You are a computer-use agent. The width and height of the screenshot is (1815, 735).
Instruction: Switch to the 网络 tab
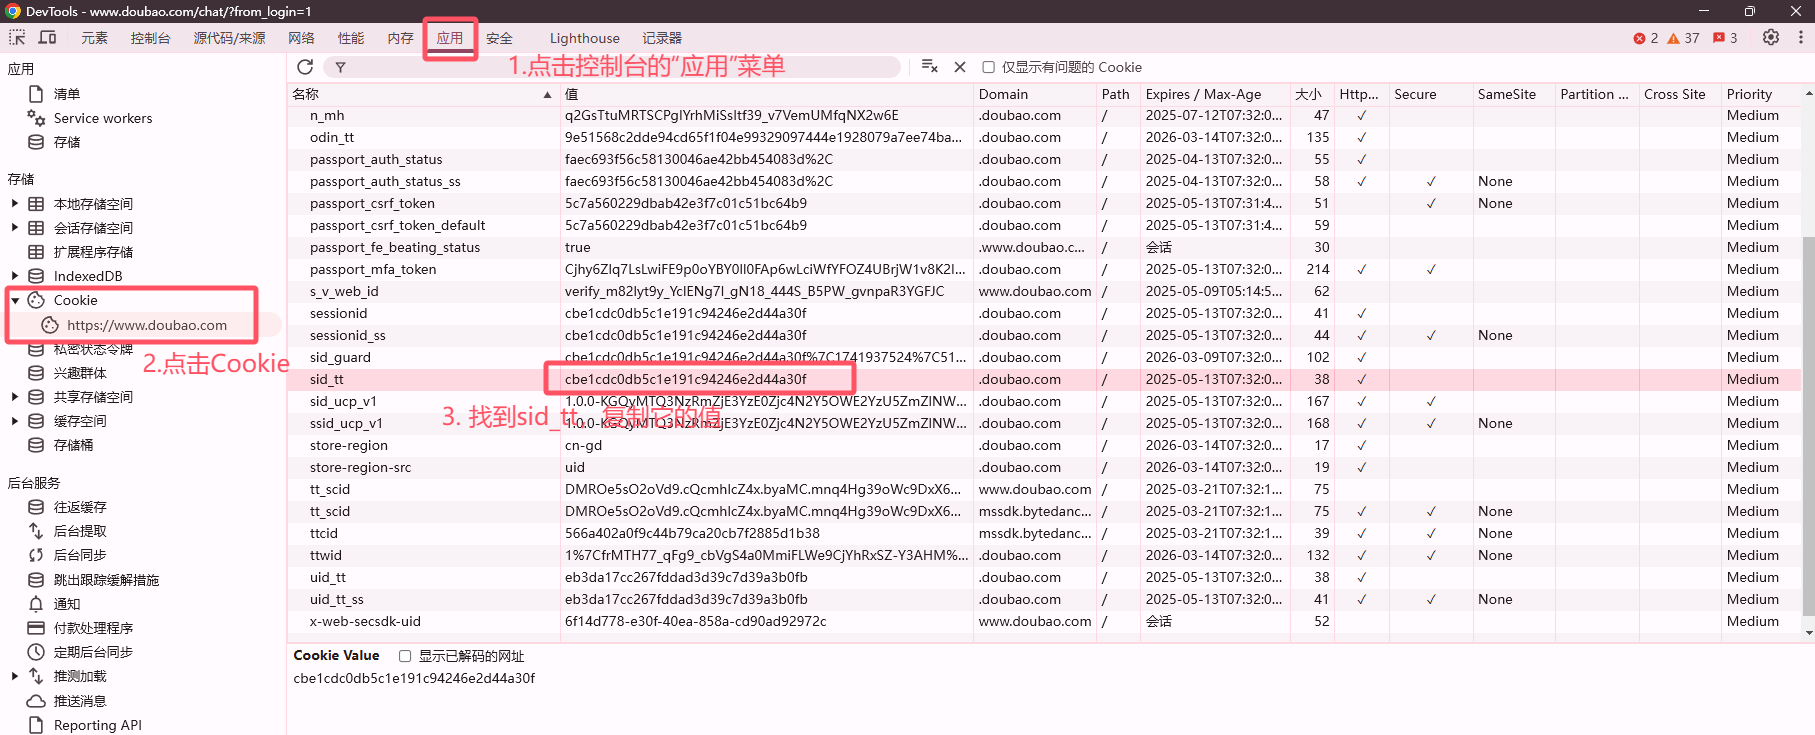(301, 38)
